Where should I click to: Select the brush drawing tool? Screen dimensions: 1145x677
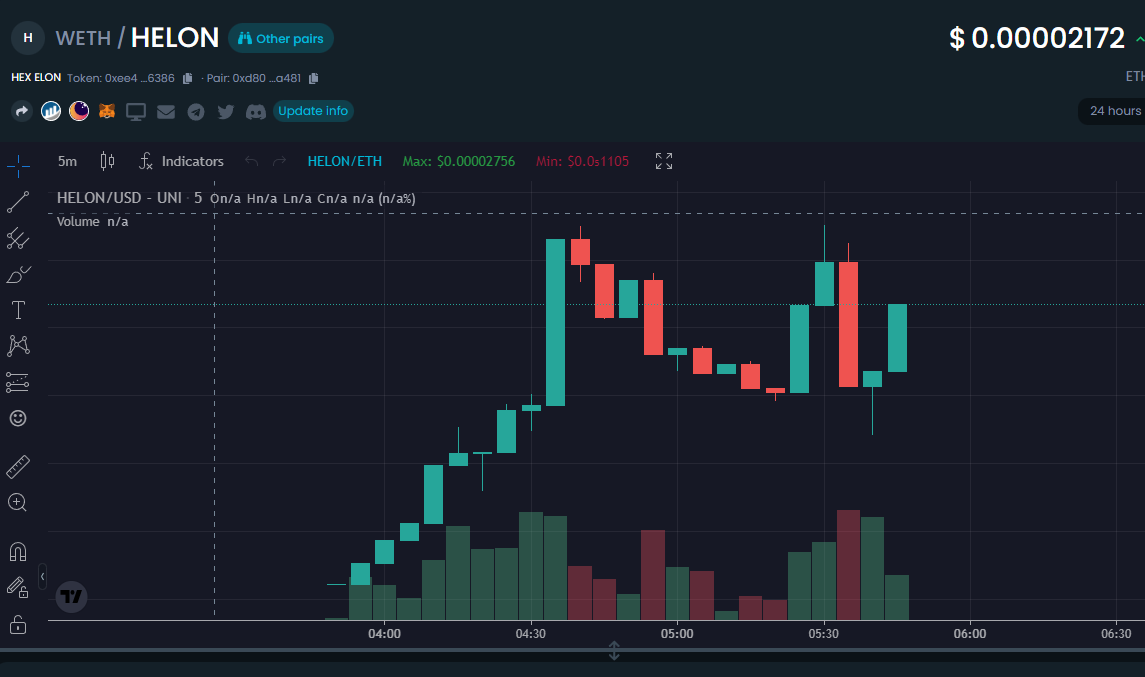(x=18, y=275)
